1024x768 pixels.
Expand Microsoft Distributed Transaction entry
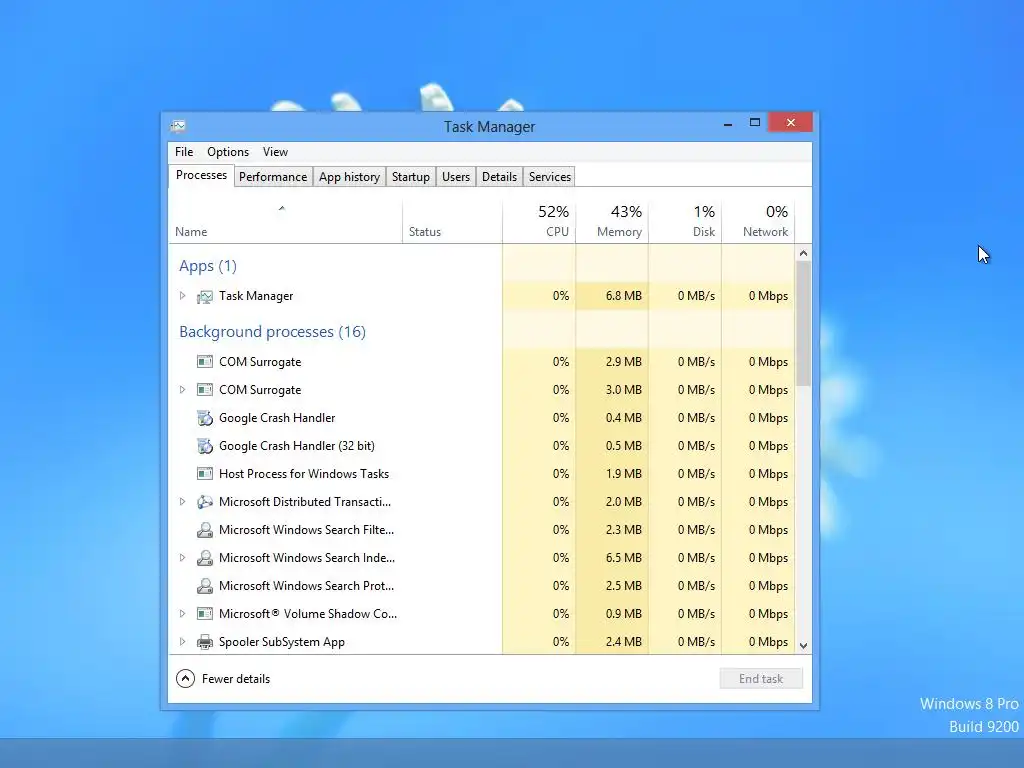coord(182,502)
